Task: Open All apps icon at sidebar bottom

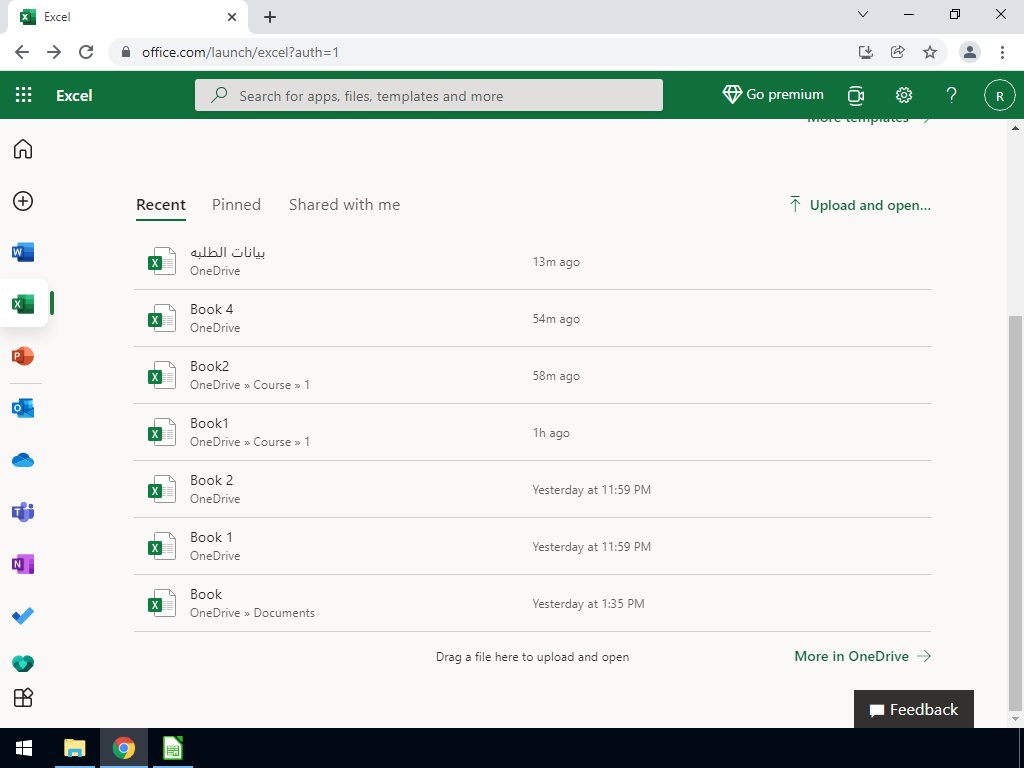Action: pos(23,697)
